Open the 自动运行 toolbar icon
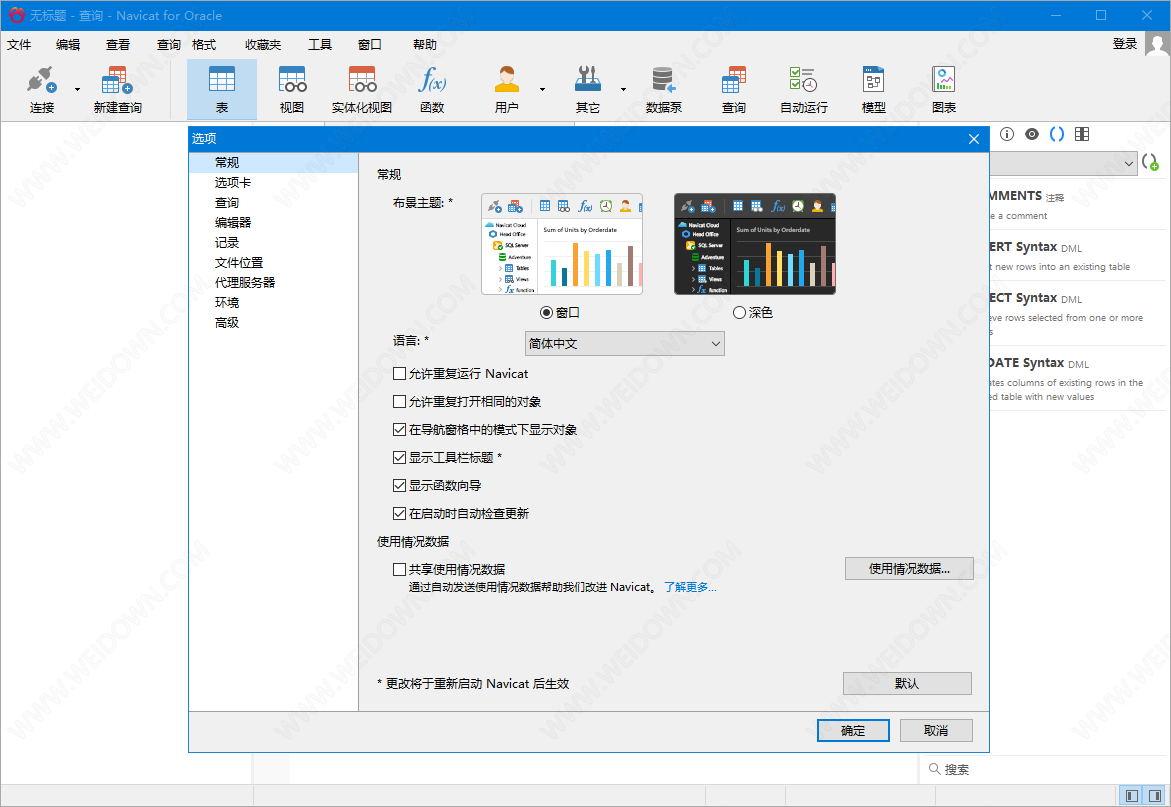Screen dimensions: 1171x807 point(804,79)
